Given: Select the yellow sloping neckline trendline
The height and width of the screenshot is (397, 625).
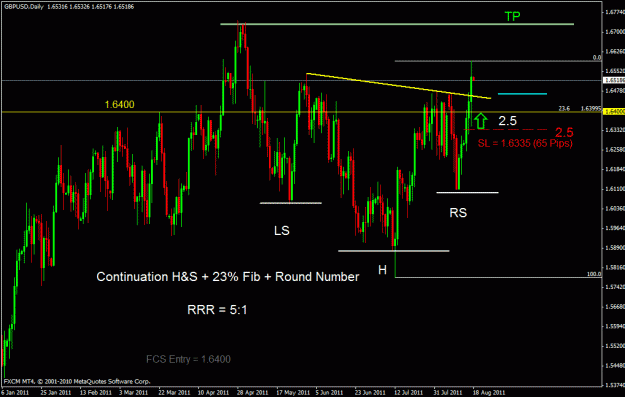Looking at the screenshot, I should [x=399, y=86].
